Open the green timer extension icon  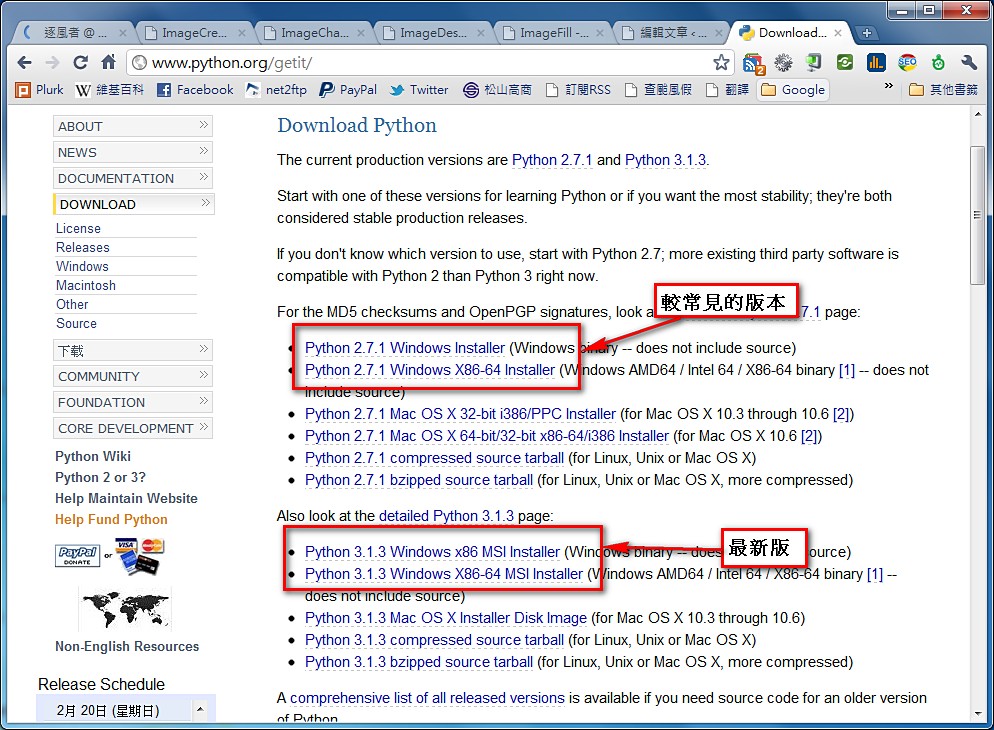click(x=938, y=62)
